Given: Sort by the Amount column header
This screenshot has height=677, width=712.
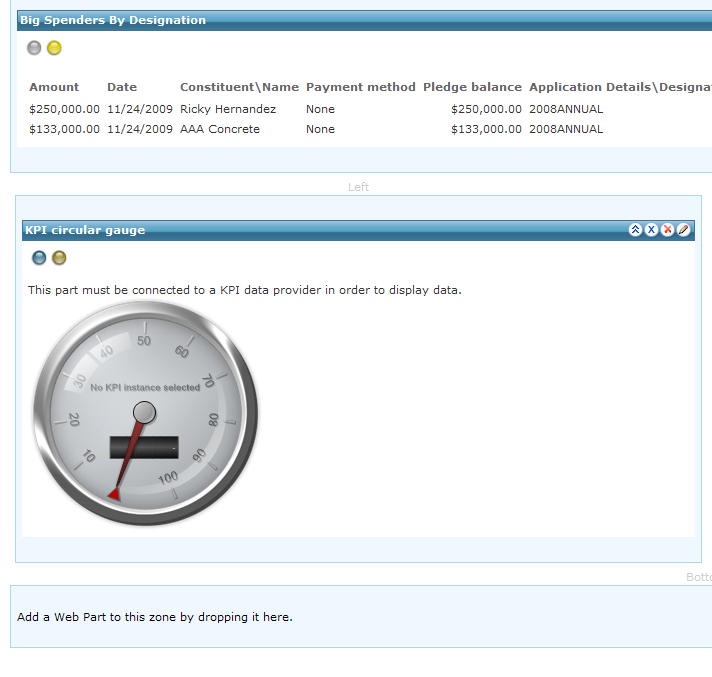Looking at the screenshot, I should (x=54, y=87).
